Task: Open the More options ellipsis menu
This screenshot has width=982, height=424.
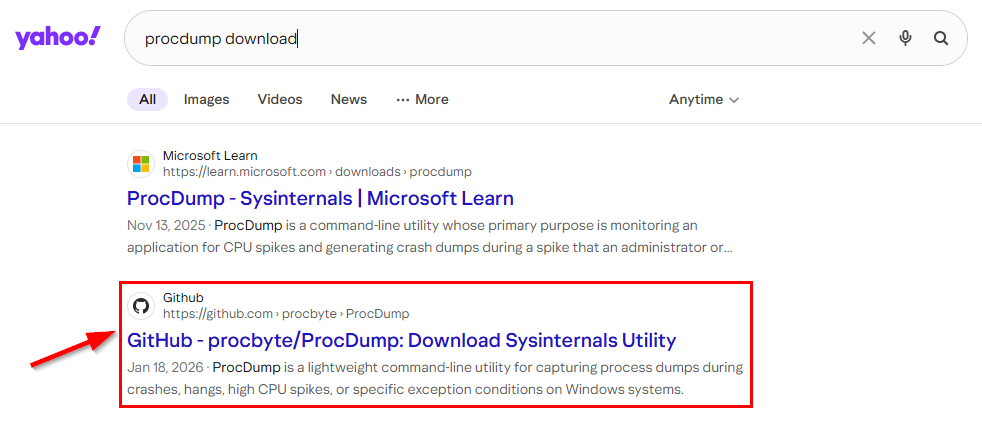Action: 422,99
